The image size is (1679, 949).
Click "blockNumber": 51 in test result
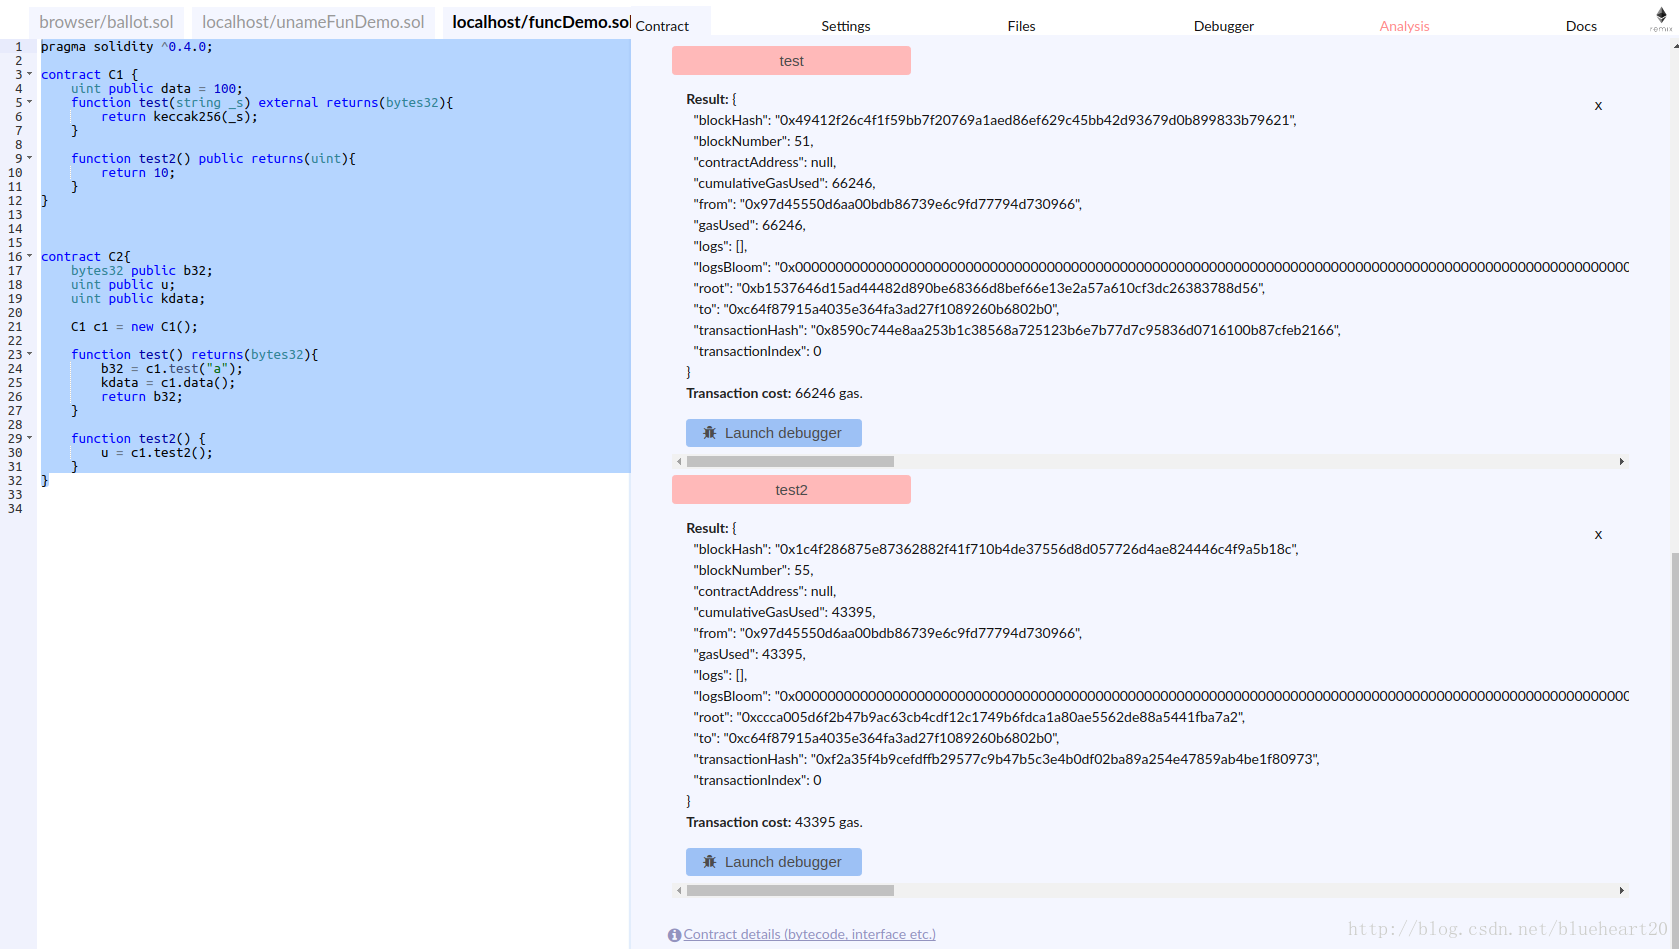click(753, 142)
